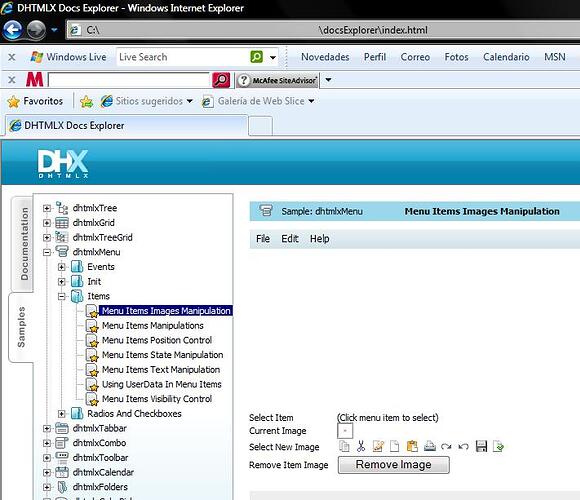Open Menu Items Position Control sample
The width and height of the screenshot is (580, 500).
[x=157, y=340]
